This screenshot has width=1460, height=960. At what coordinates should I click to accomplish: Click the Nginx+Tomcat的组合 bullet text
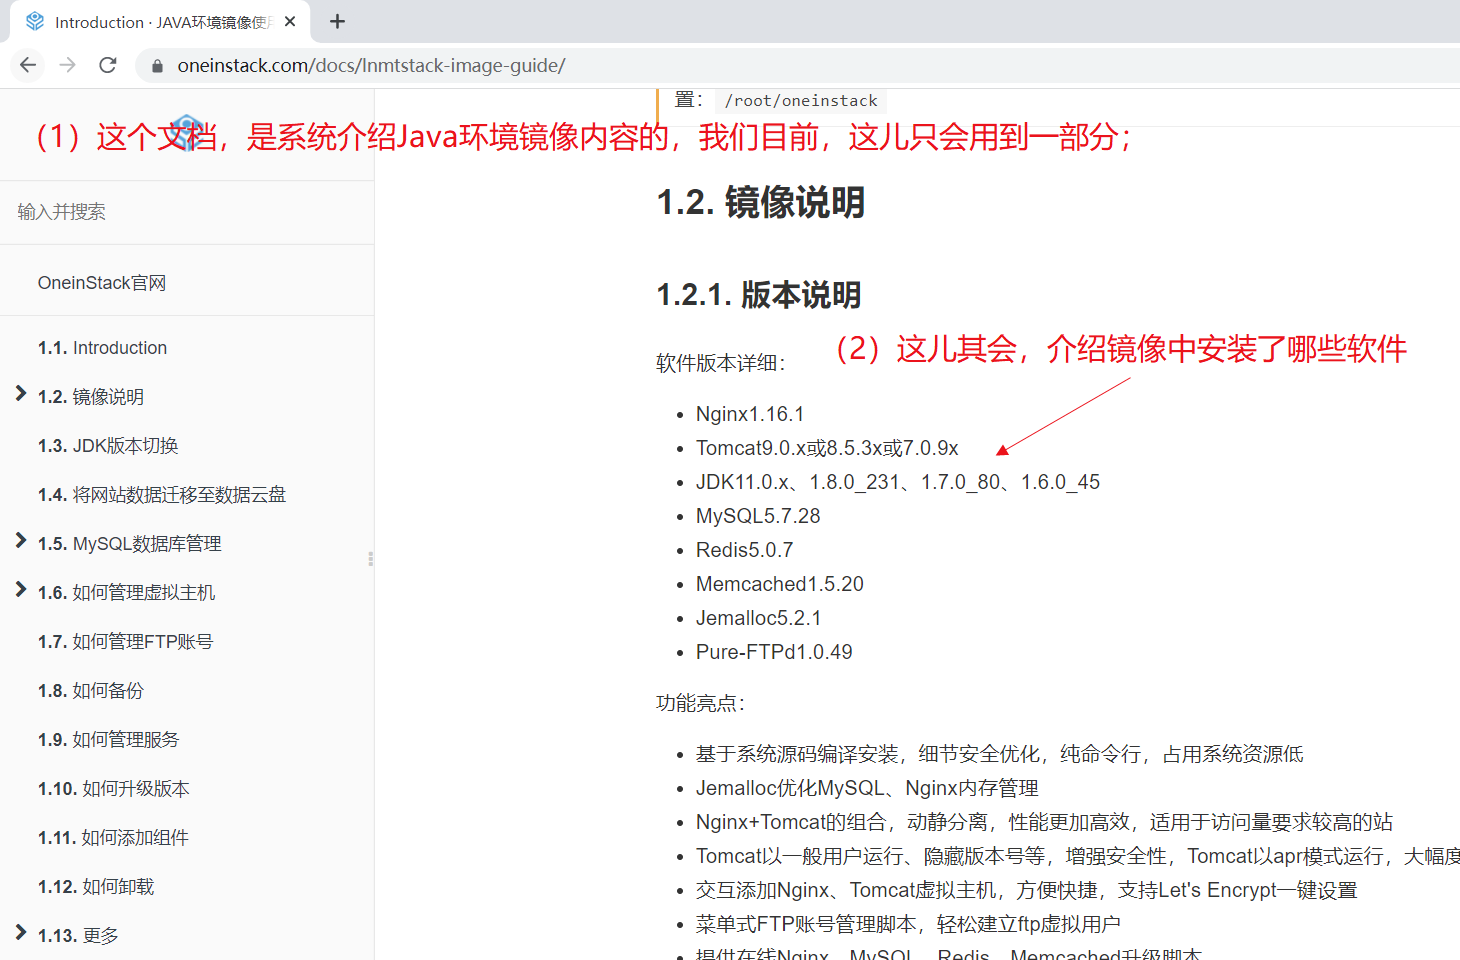click(1045, 822)
